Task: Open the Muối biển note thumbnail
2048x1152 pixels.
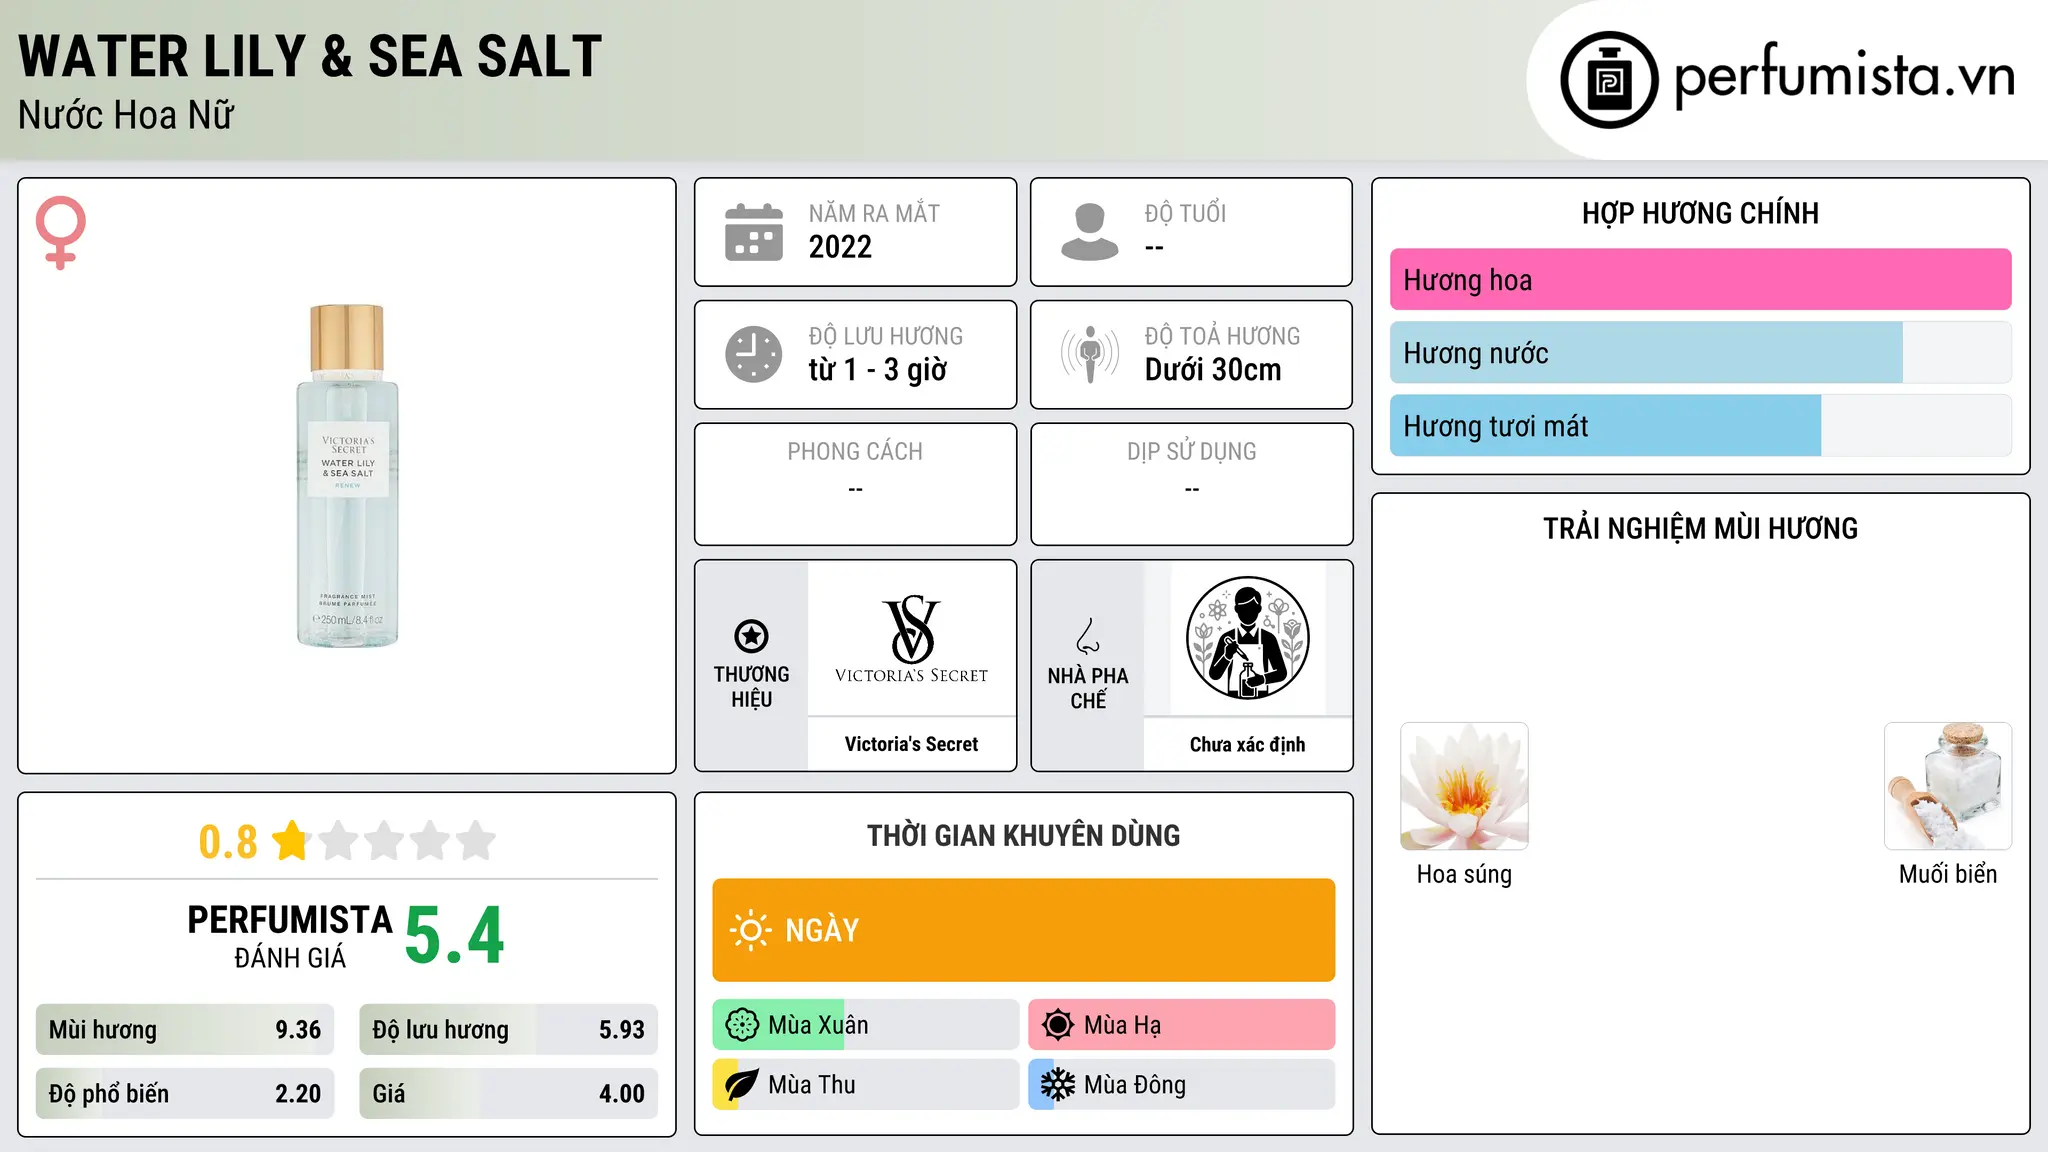Action: click(x=1948, y=786)
